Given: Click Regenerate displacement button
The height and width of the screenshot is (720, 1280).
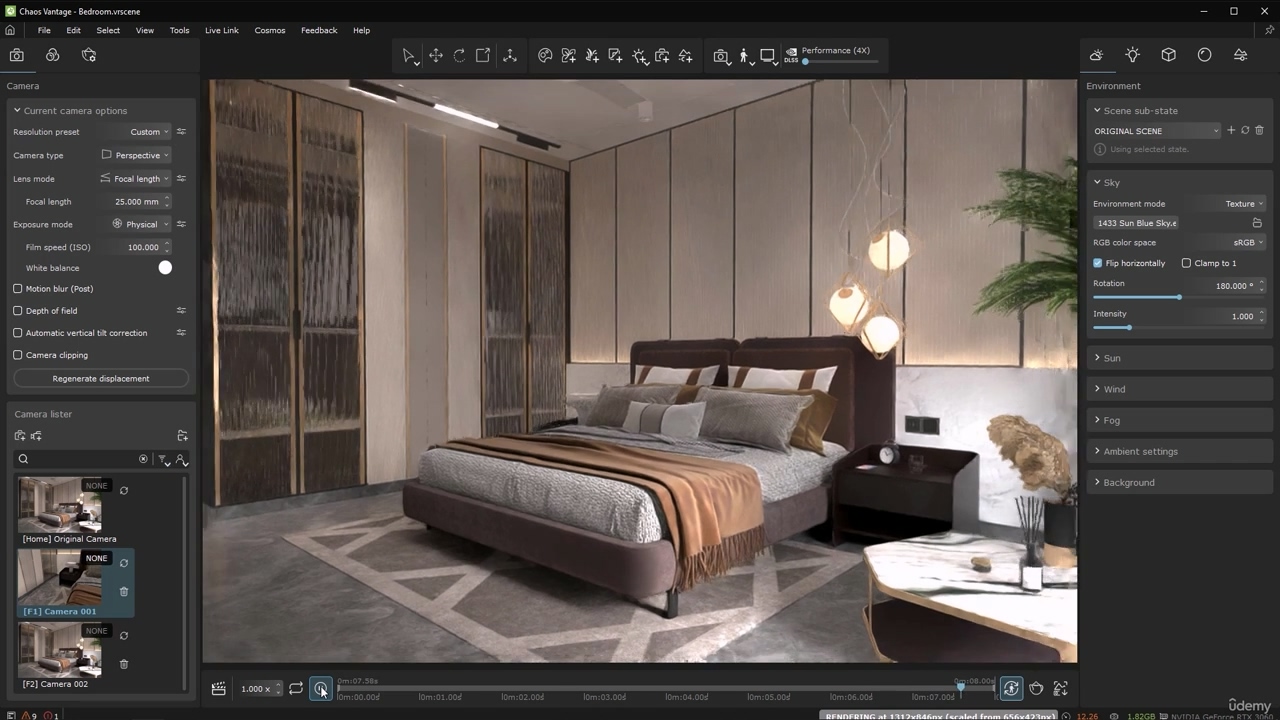Looking at the screenshot, I should [101, 379].
